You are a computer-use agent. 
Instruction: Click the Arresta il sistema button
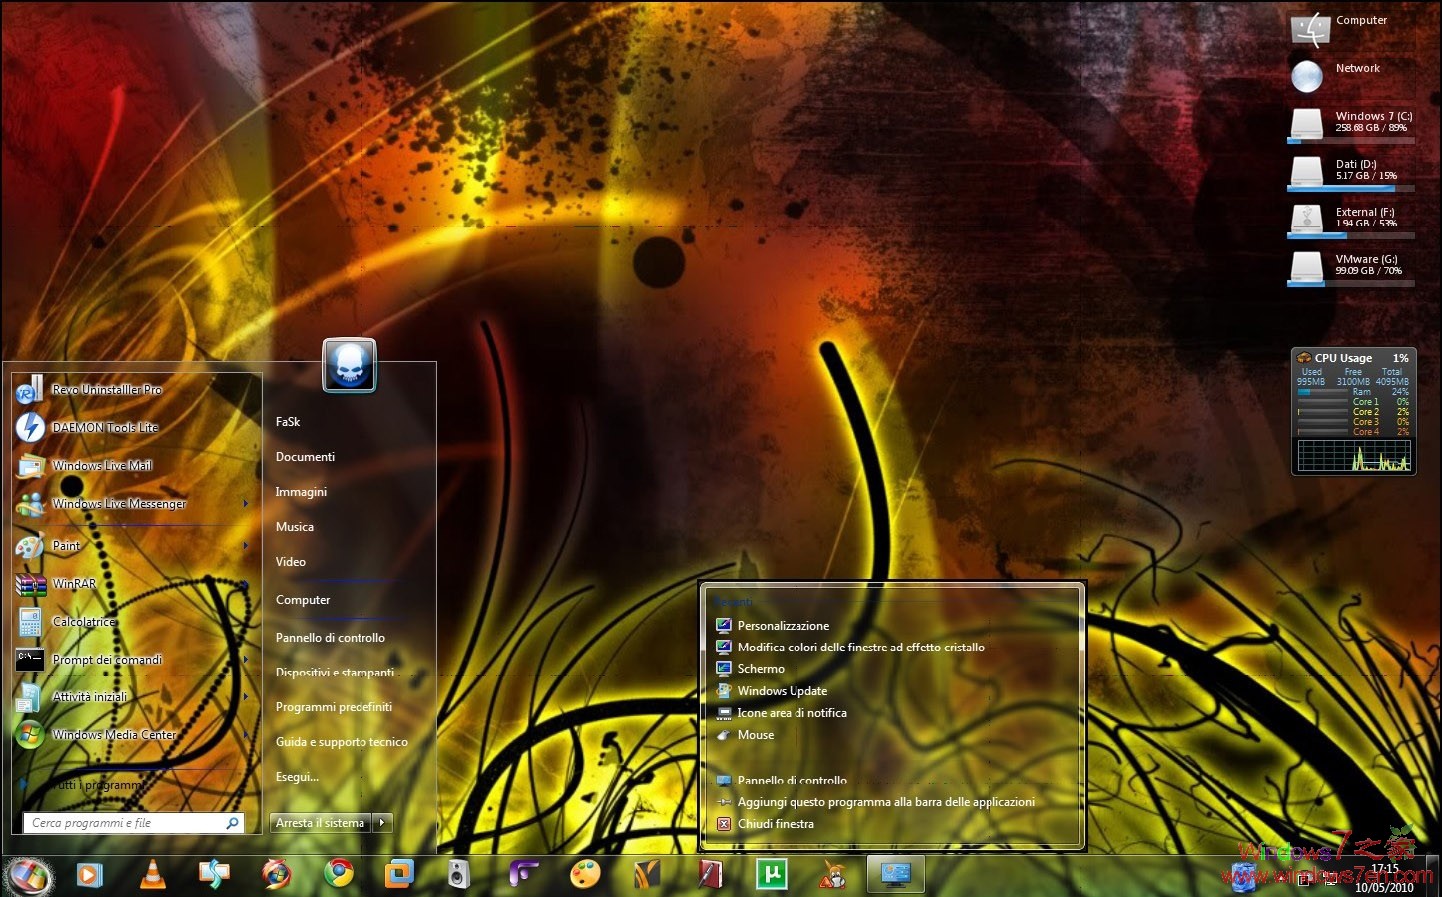320,823
